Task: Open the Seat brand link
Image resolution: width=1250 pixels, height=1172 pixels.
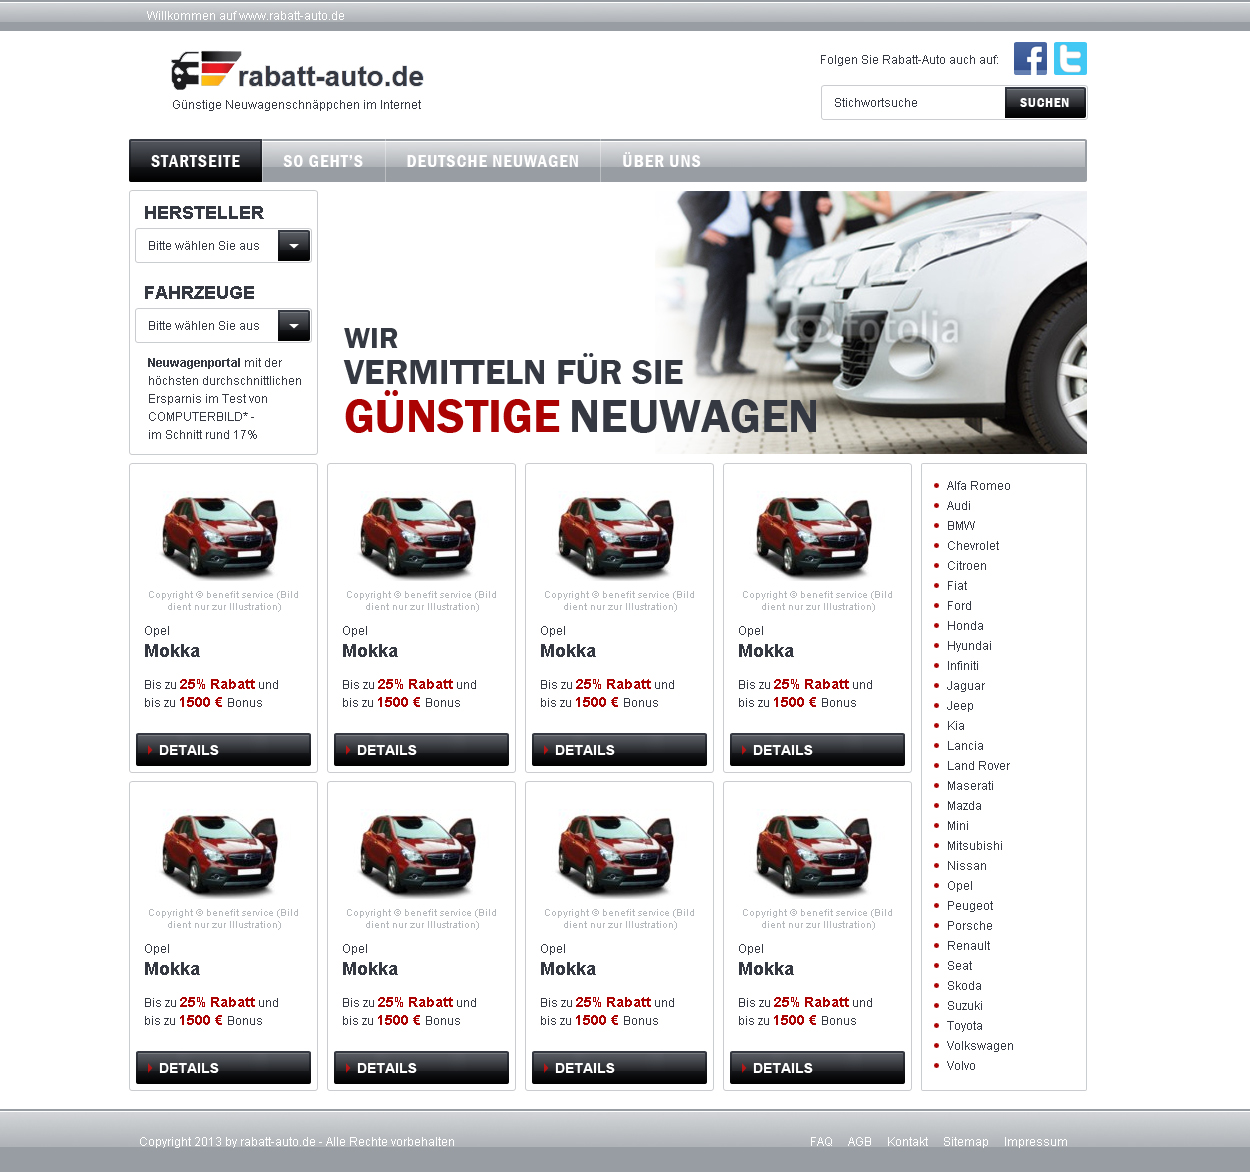Action: (960, 966)
